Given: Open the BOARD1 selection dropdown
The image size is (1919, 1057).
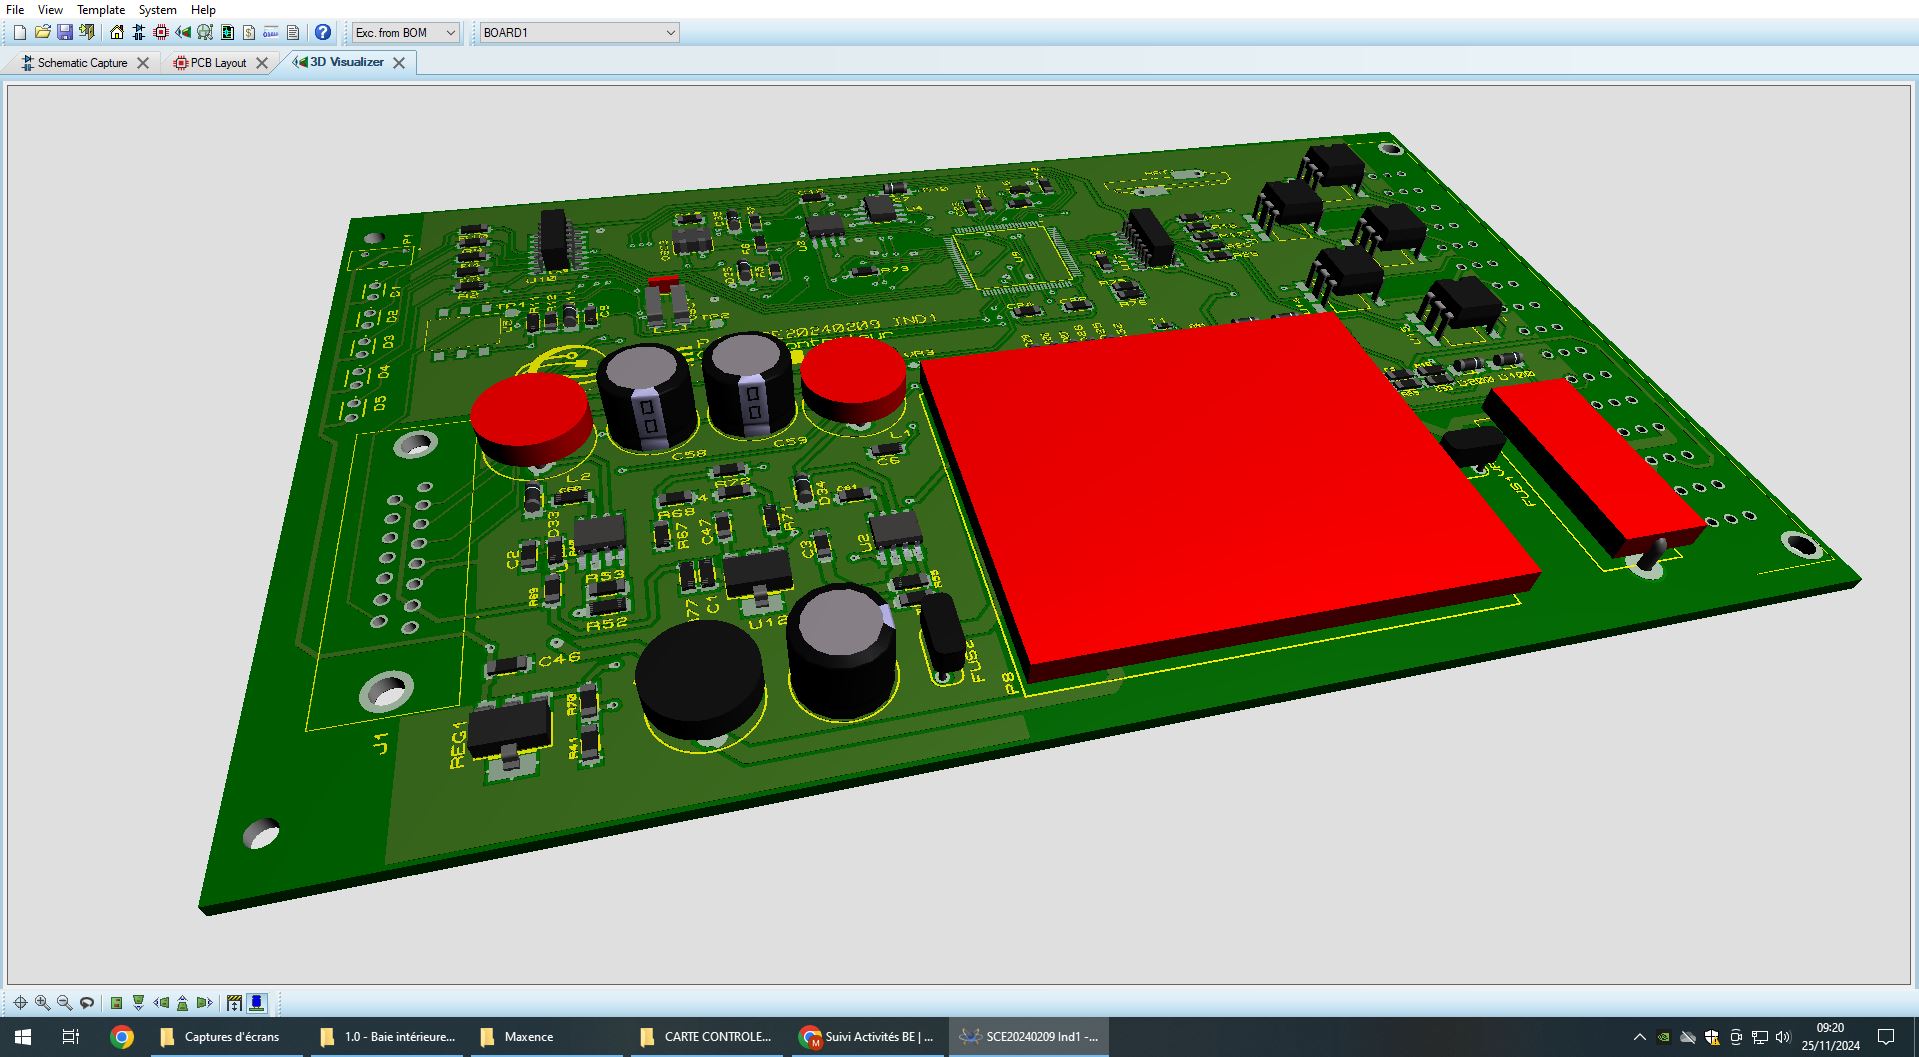Looking at the screenshot, I should tap(670, 32).
